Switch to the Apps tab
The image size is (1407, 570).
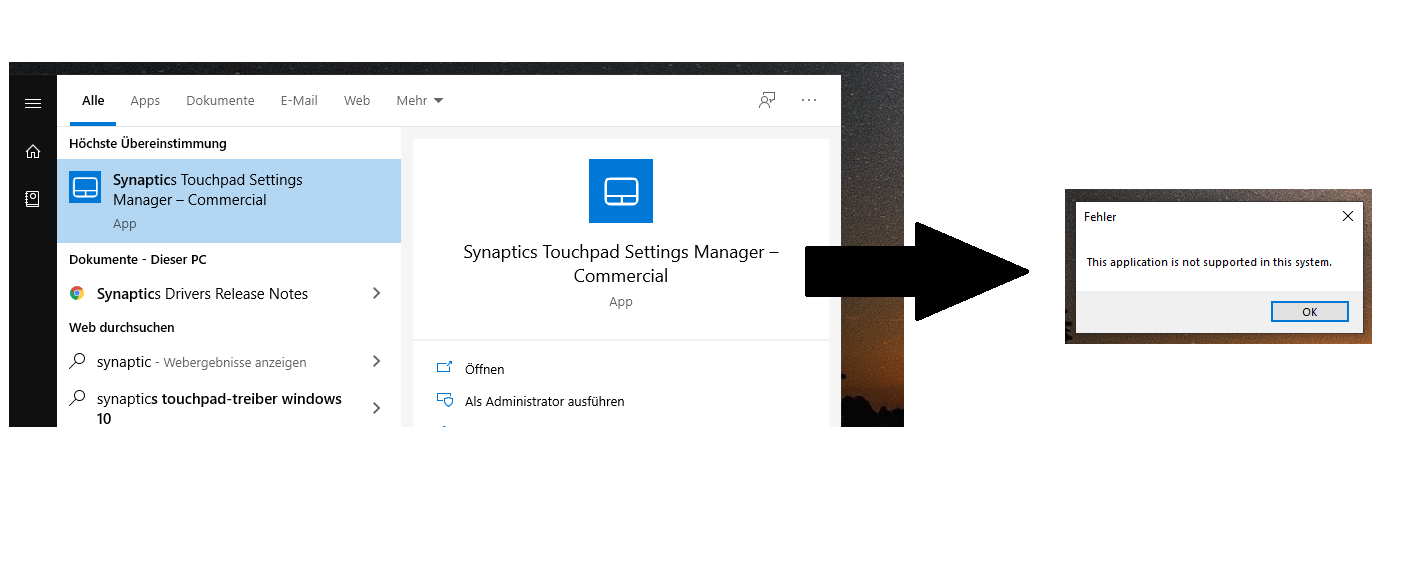click(x=145, y=100)
